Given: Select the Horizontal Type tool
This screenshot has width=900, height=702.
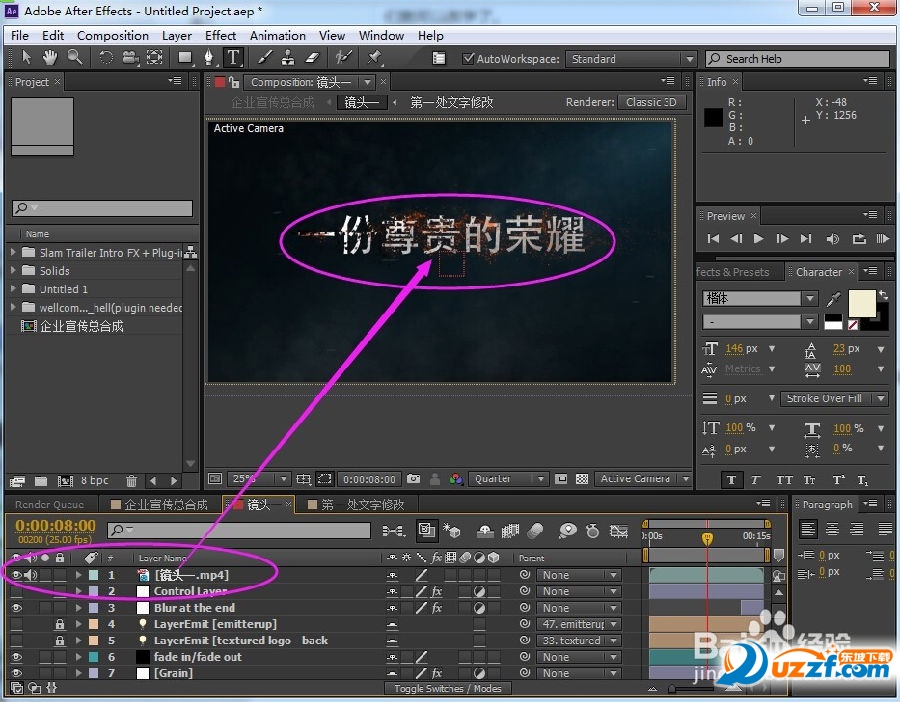Looking at the screenshot, I should click(233, 57).
